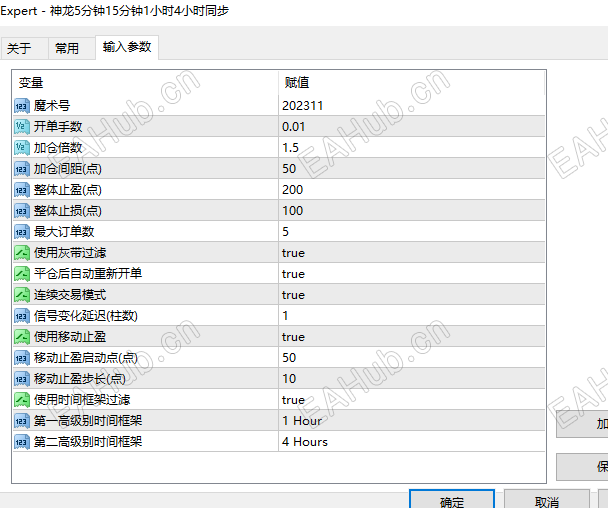Click the 取消 button
Viewport: 608px width, 508px height.
[547, 500]
